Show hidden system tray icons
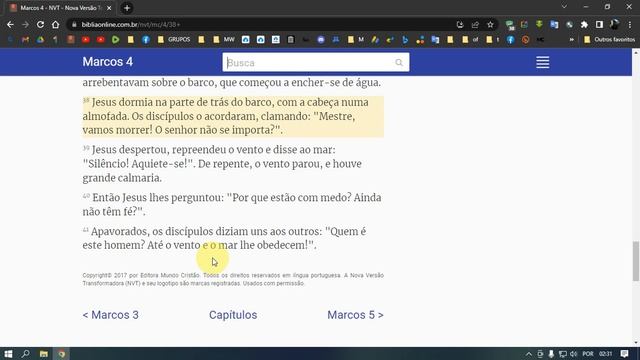The image size is (640, 360). (529, 353)
